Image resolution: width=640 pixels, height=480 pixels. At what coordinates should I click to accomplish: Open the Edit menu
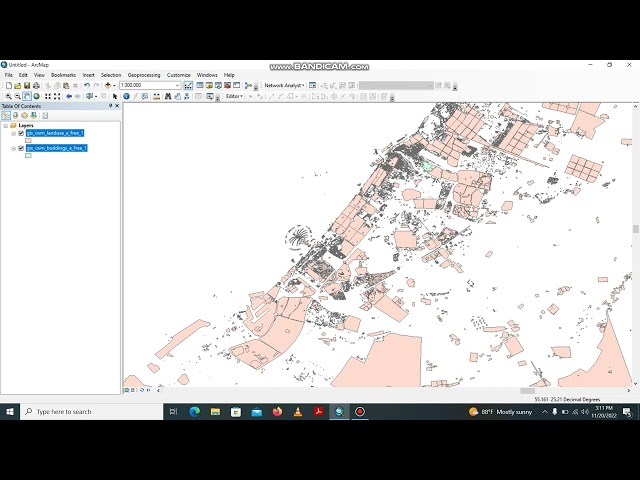click(x=23, y=75)
